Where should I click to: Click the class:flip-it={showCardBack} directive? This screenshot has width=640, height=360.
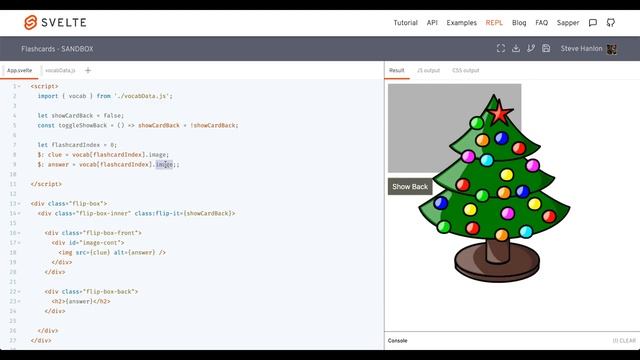point(185,213)
